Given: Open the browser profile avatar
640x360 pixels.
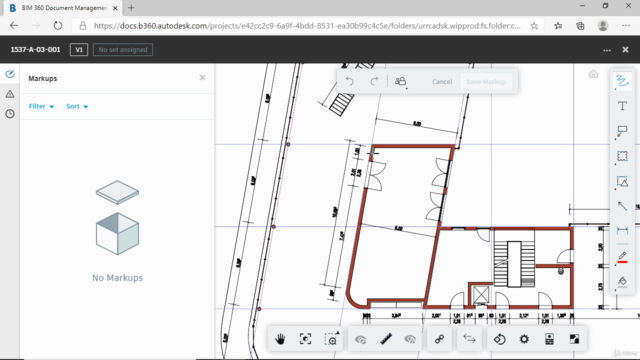Looking at the screenshot, I should 603,25.
